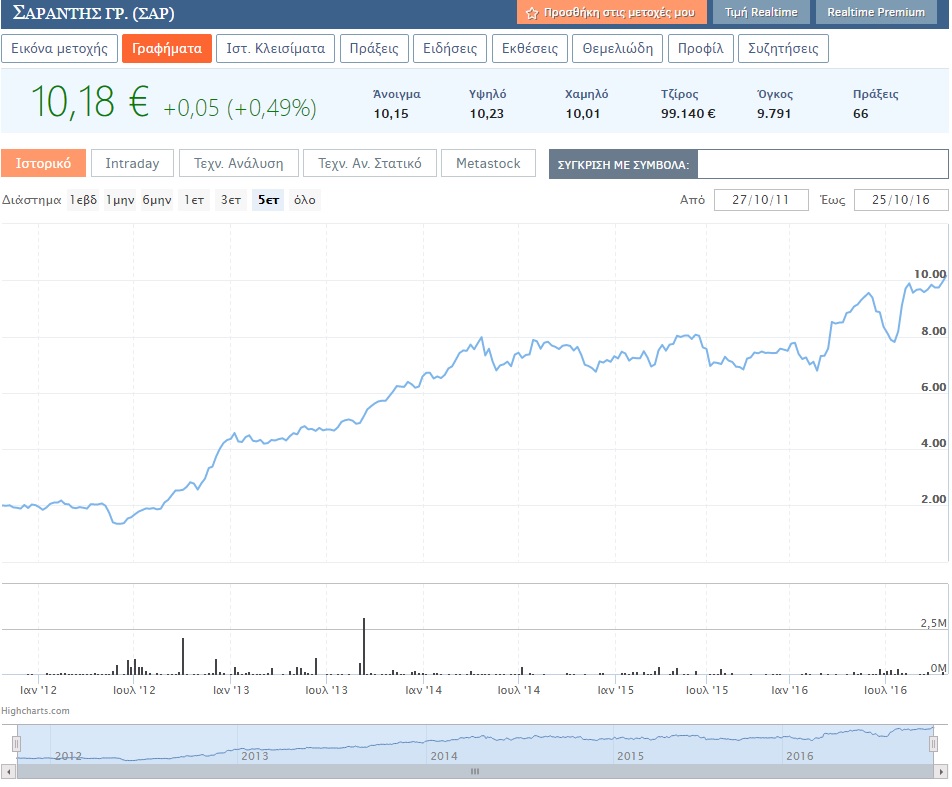Edit the Έως date field 25/10/16
The height and width of the screenshot is (787, 952).
tap(901, 200)
